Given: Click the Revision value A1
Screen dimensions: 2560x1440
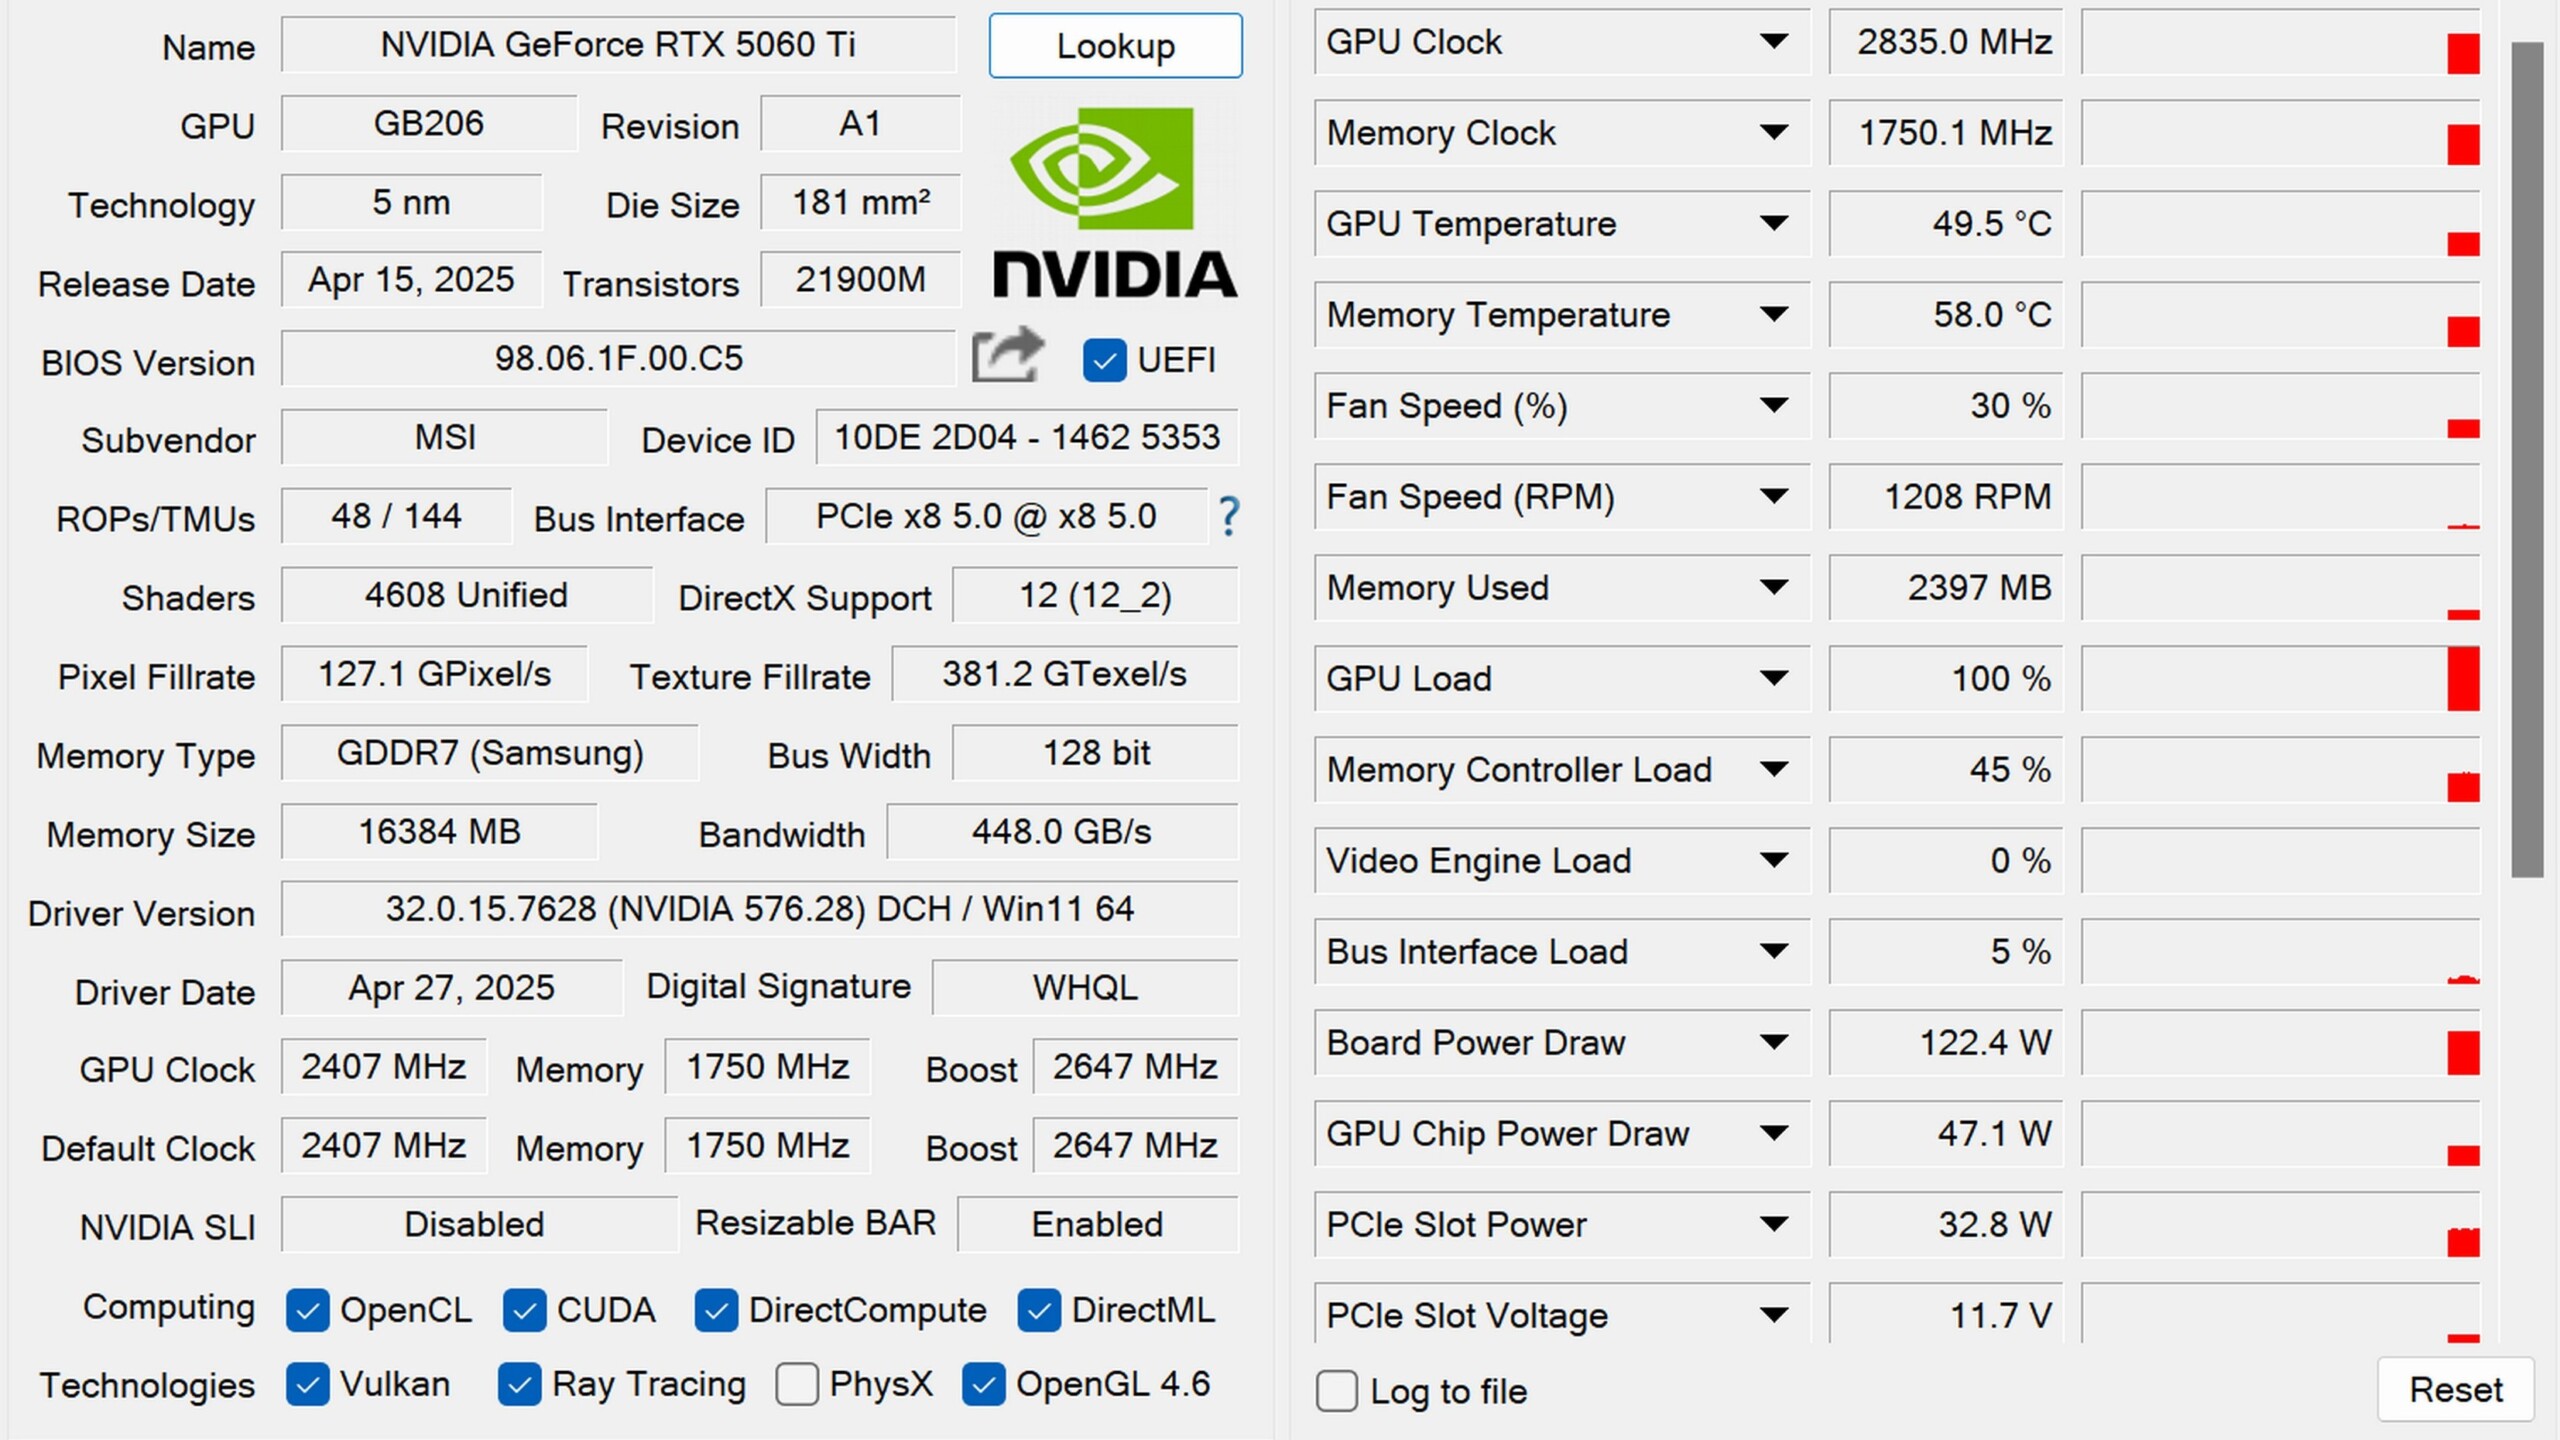Looking at the screenshot, I should (x=860, y=124).
